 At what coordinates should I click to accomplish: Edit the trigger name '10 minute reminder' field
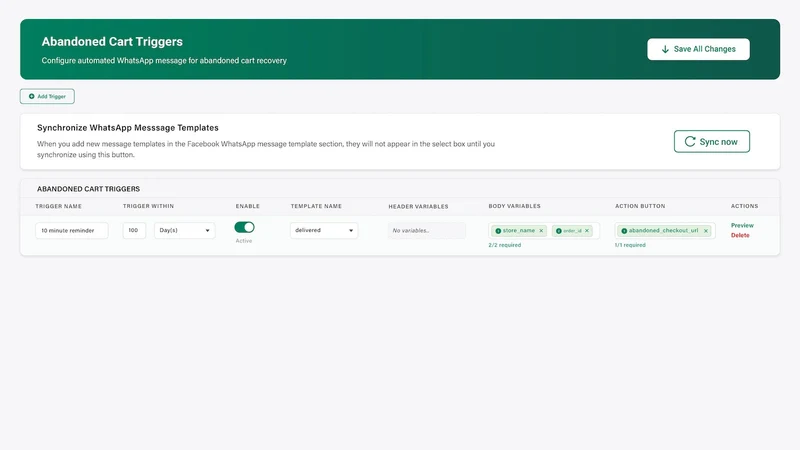tap(71, 230)
